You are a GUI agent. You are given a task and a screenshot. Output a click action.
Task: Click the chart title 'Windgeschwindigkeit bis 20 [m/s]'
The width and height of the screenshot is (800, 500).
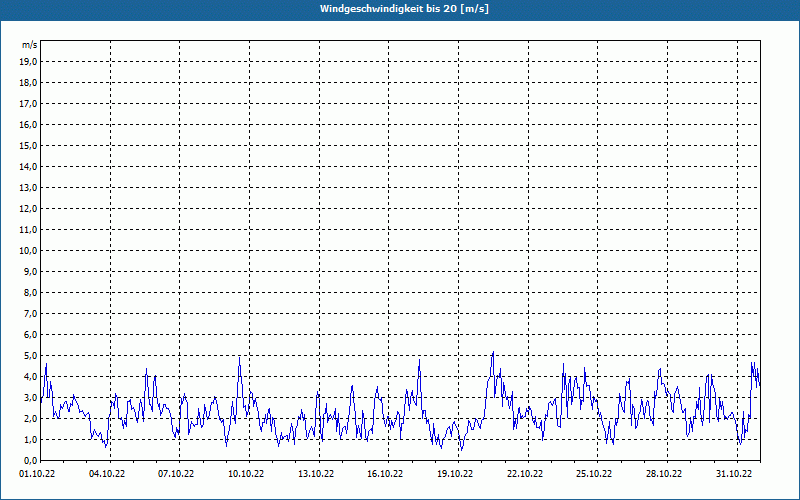click(404, 9)
